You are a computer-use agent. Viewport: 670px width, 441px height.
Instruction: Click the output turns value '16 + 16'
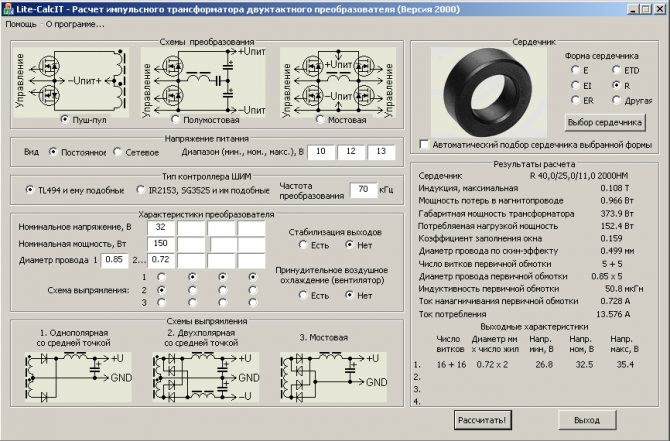pyautogui.click(x=451, y=365)
